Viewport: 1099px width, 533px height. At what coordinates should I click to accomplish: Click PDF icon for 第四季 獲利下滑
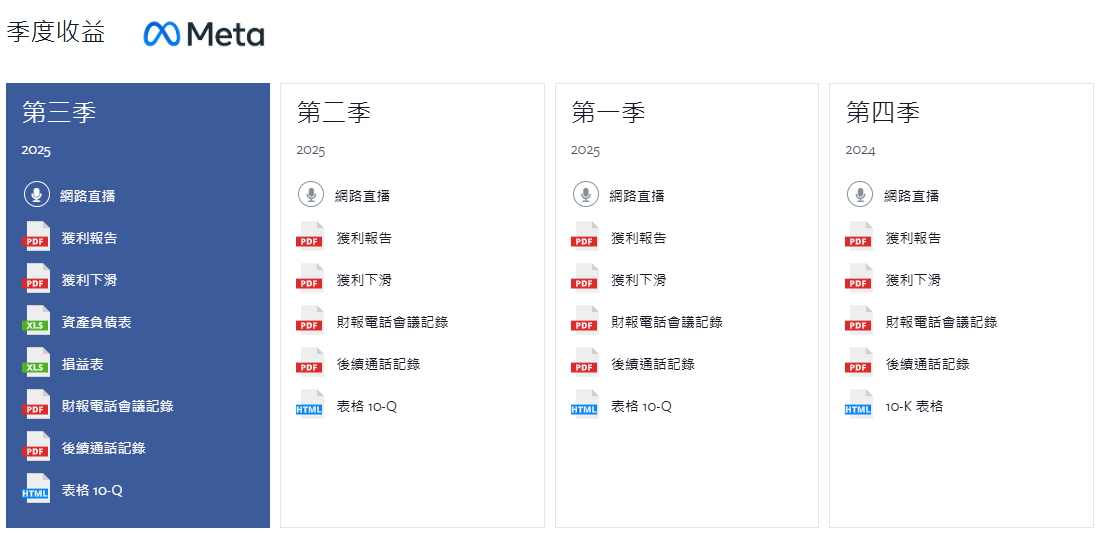859,278
